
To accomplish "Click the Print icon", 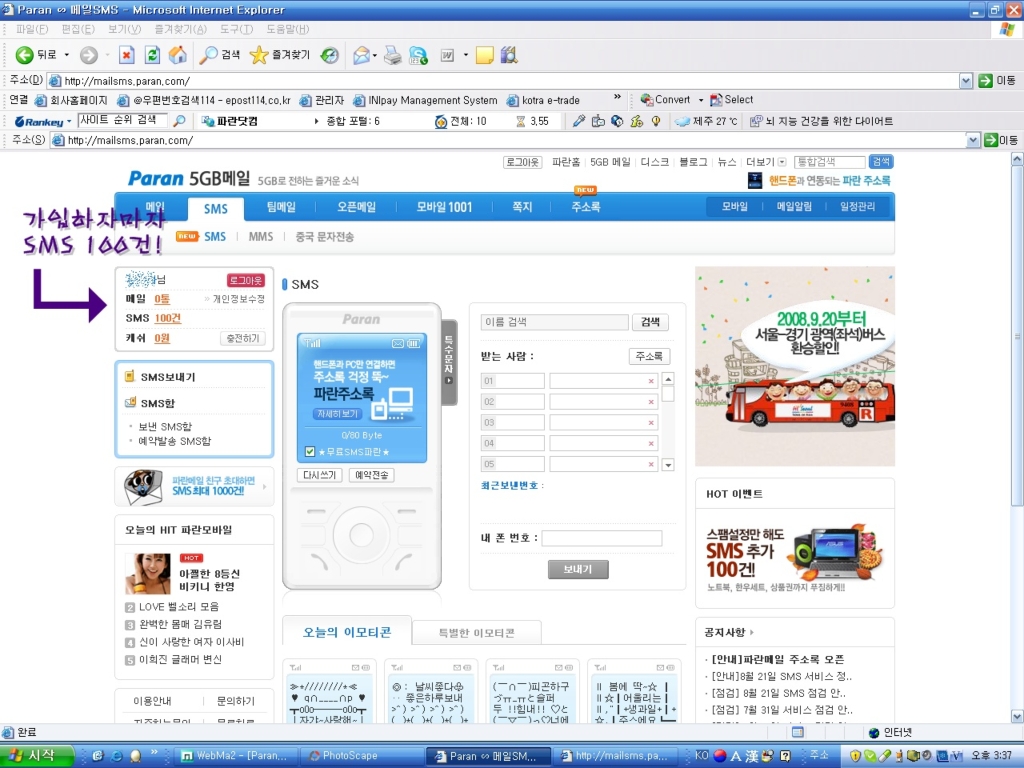I will (392, 56).
